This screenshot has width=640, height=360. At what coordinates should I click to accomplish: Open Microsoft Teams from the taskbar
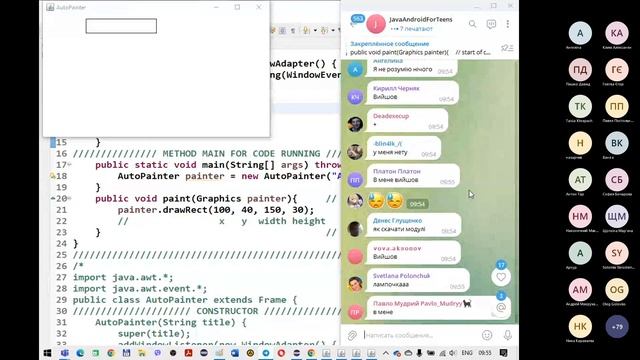(64, 353)
